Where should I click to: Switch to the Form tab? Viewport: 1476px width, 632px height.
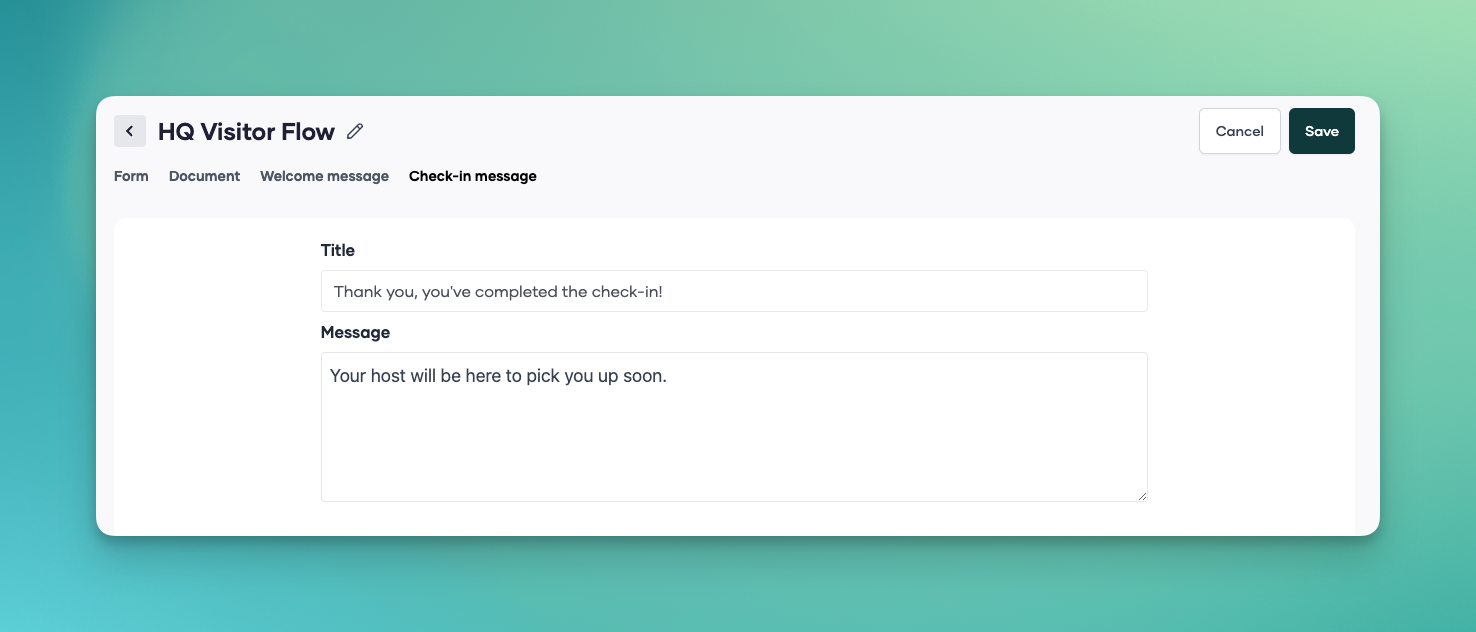coord(131,176)
